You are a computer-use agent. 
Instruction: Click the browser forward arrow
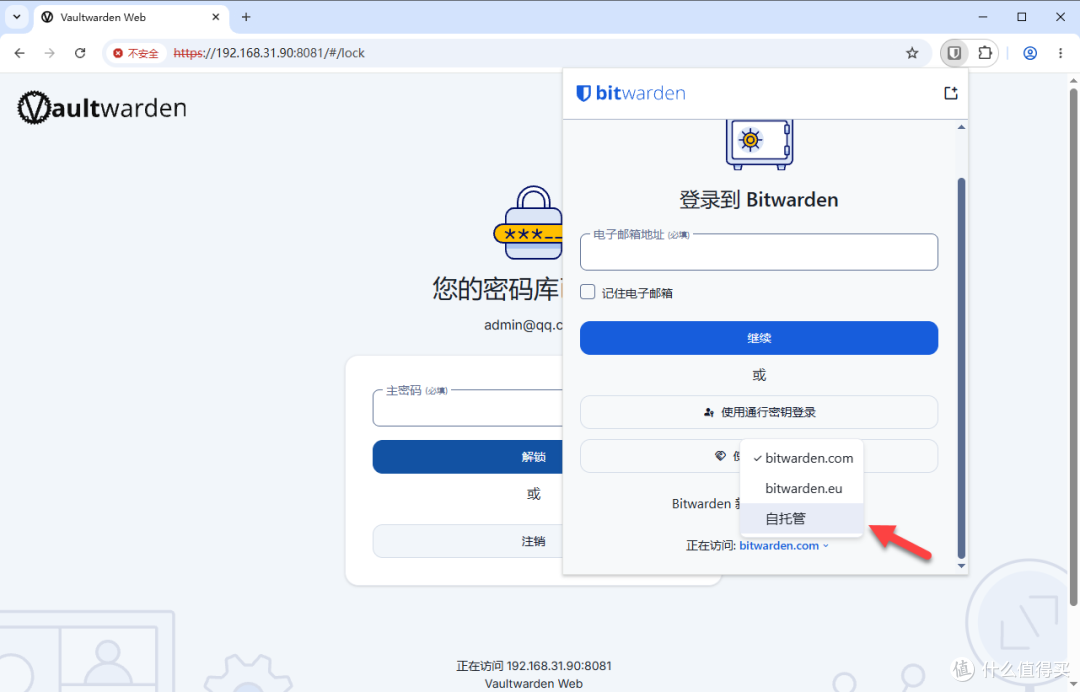coord(50,53)
